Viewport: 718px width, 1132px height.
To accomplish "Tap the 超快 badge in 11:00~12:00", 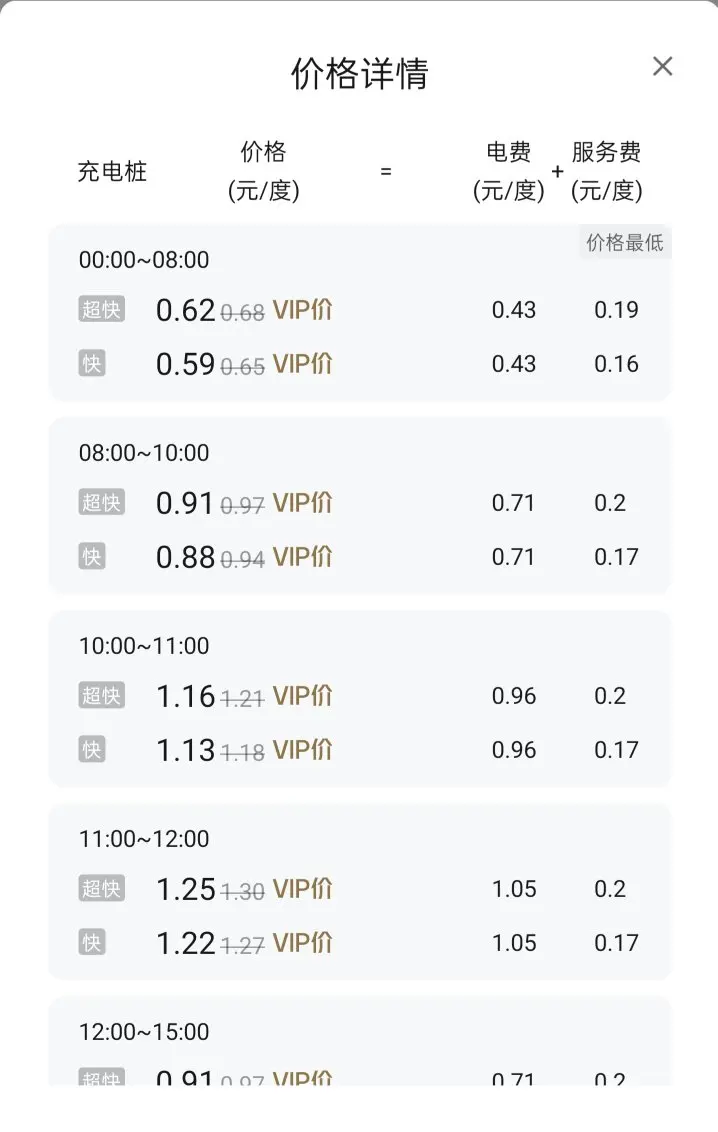I will pyautogui.click(x=102, y=888).
